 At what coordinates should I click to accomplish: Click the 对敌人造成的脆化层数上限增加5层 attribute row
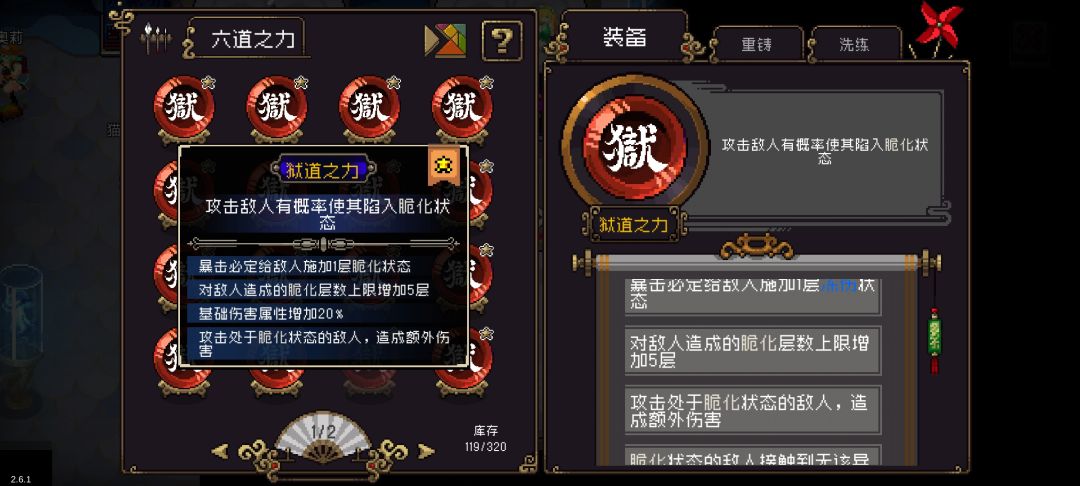point(753,351)
